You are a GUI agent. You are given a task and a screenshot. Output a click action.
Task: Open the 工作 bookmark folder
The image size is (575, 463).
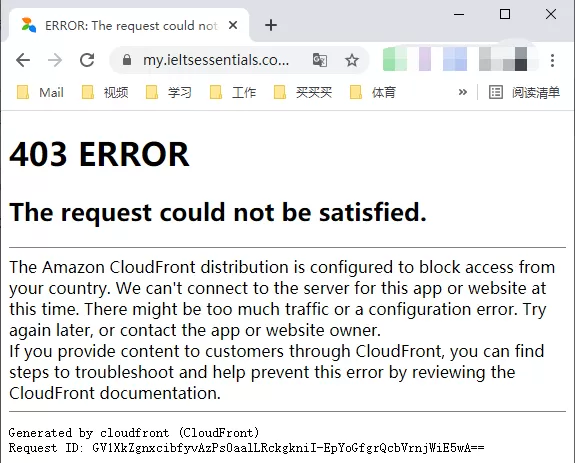[233, 92]
